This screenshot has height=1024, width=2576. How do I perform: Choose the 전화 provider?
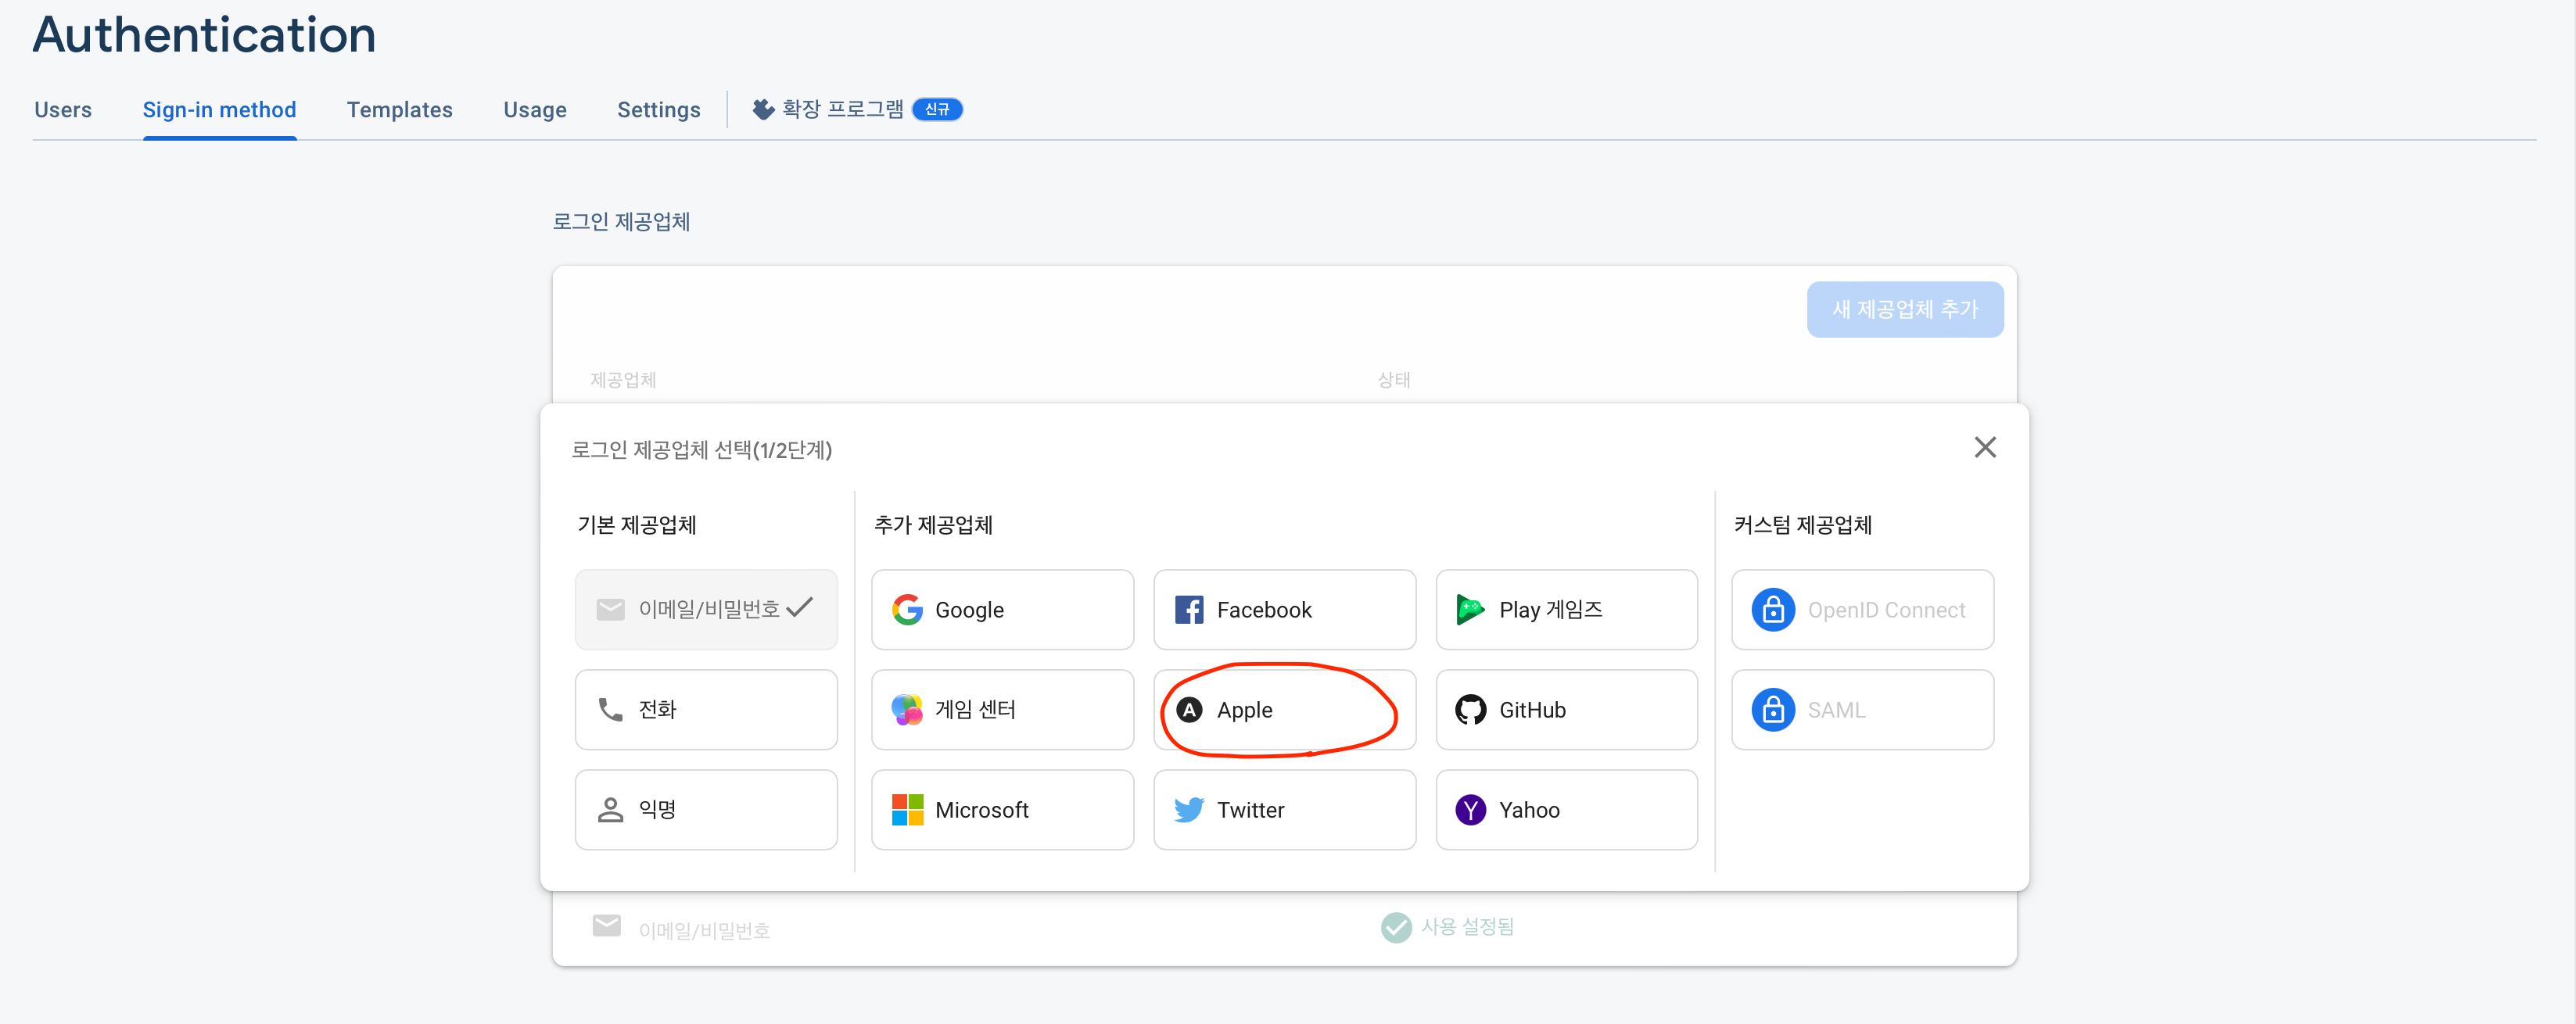pyautogui.click(x=706, y=709)
